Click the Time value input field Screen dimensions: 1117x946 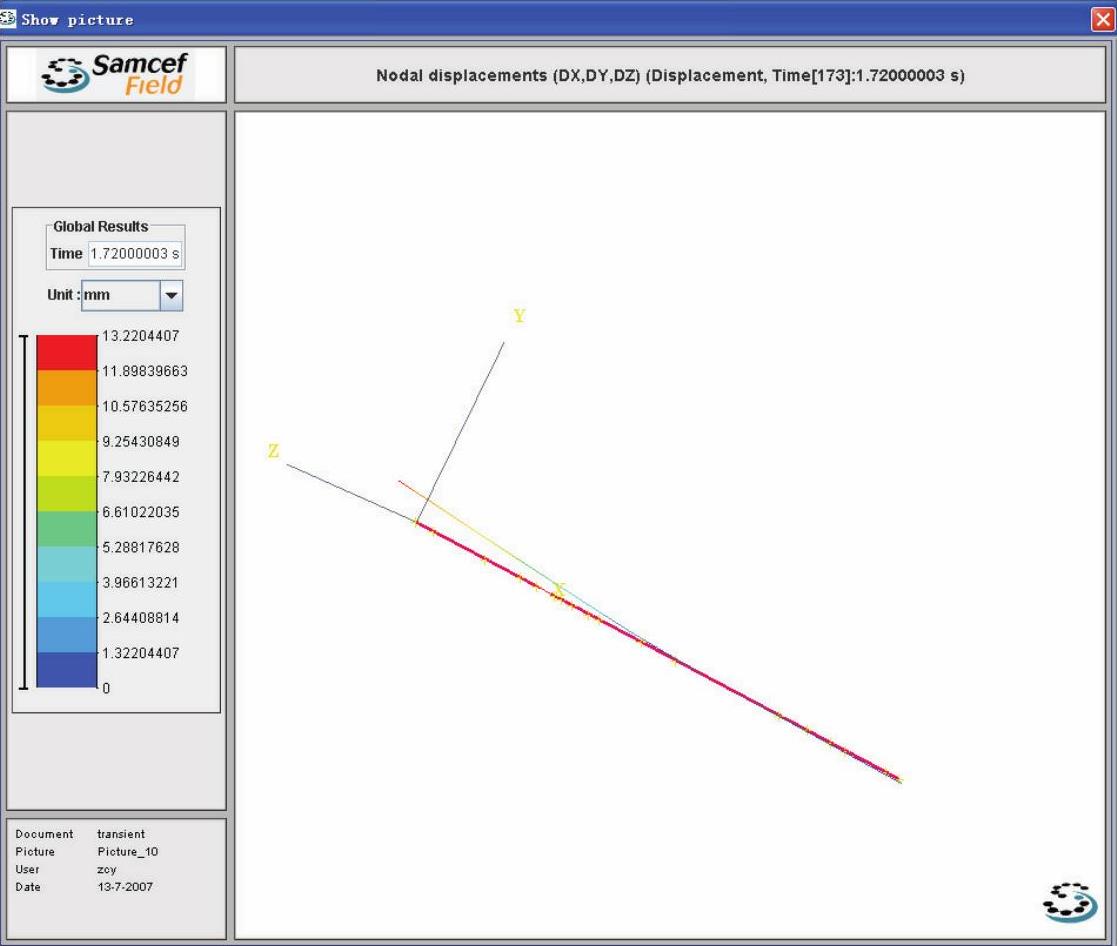coord(134,254)
